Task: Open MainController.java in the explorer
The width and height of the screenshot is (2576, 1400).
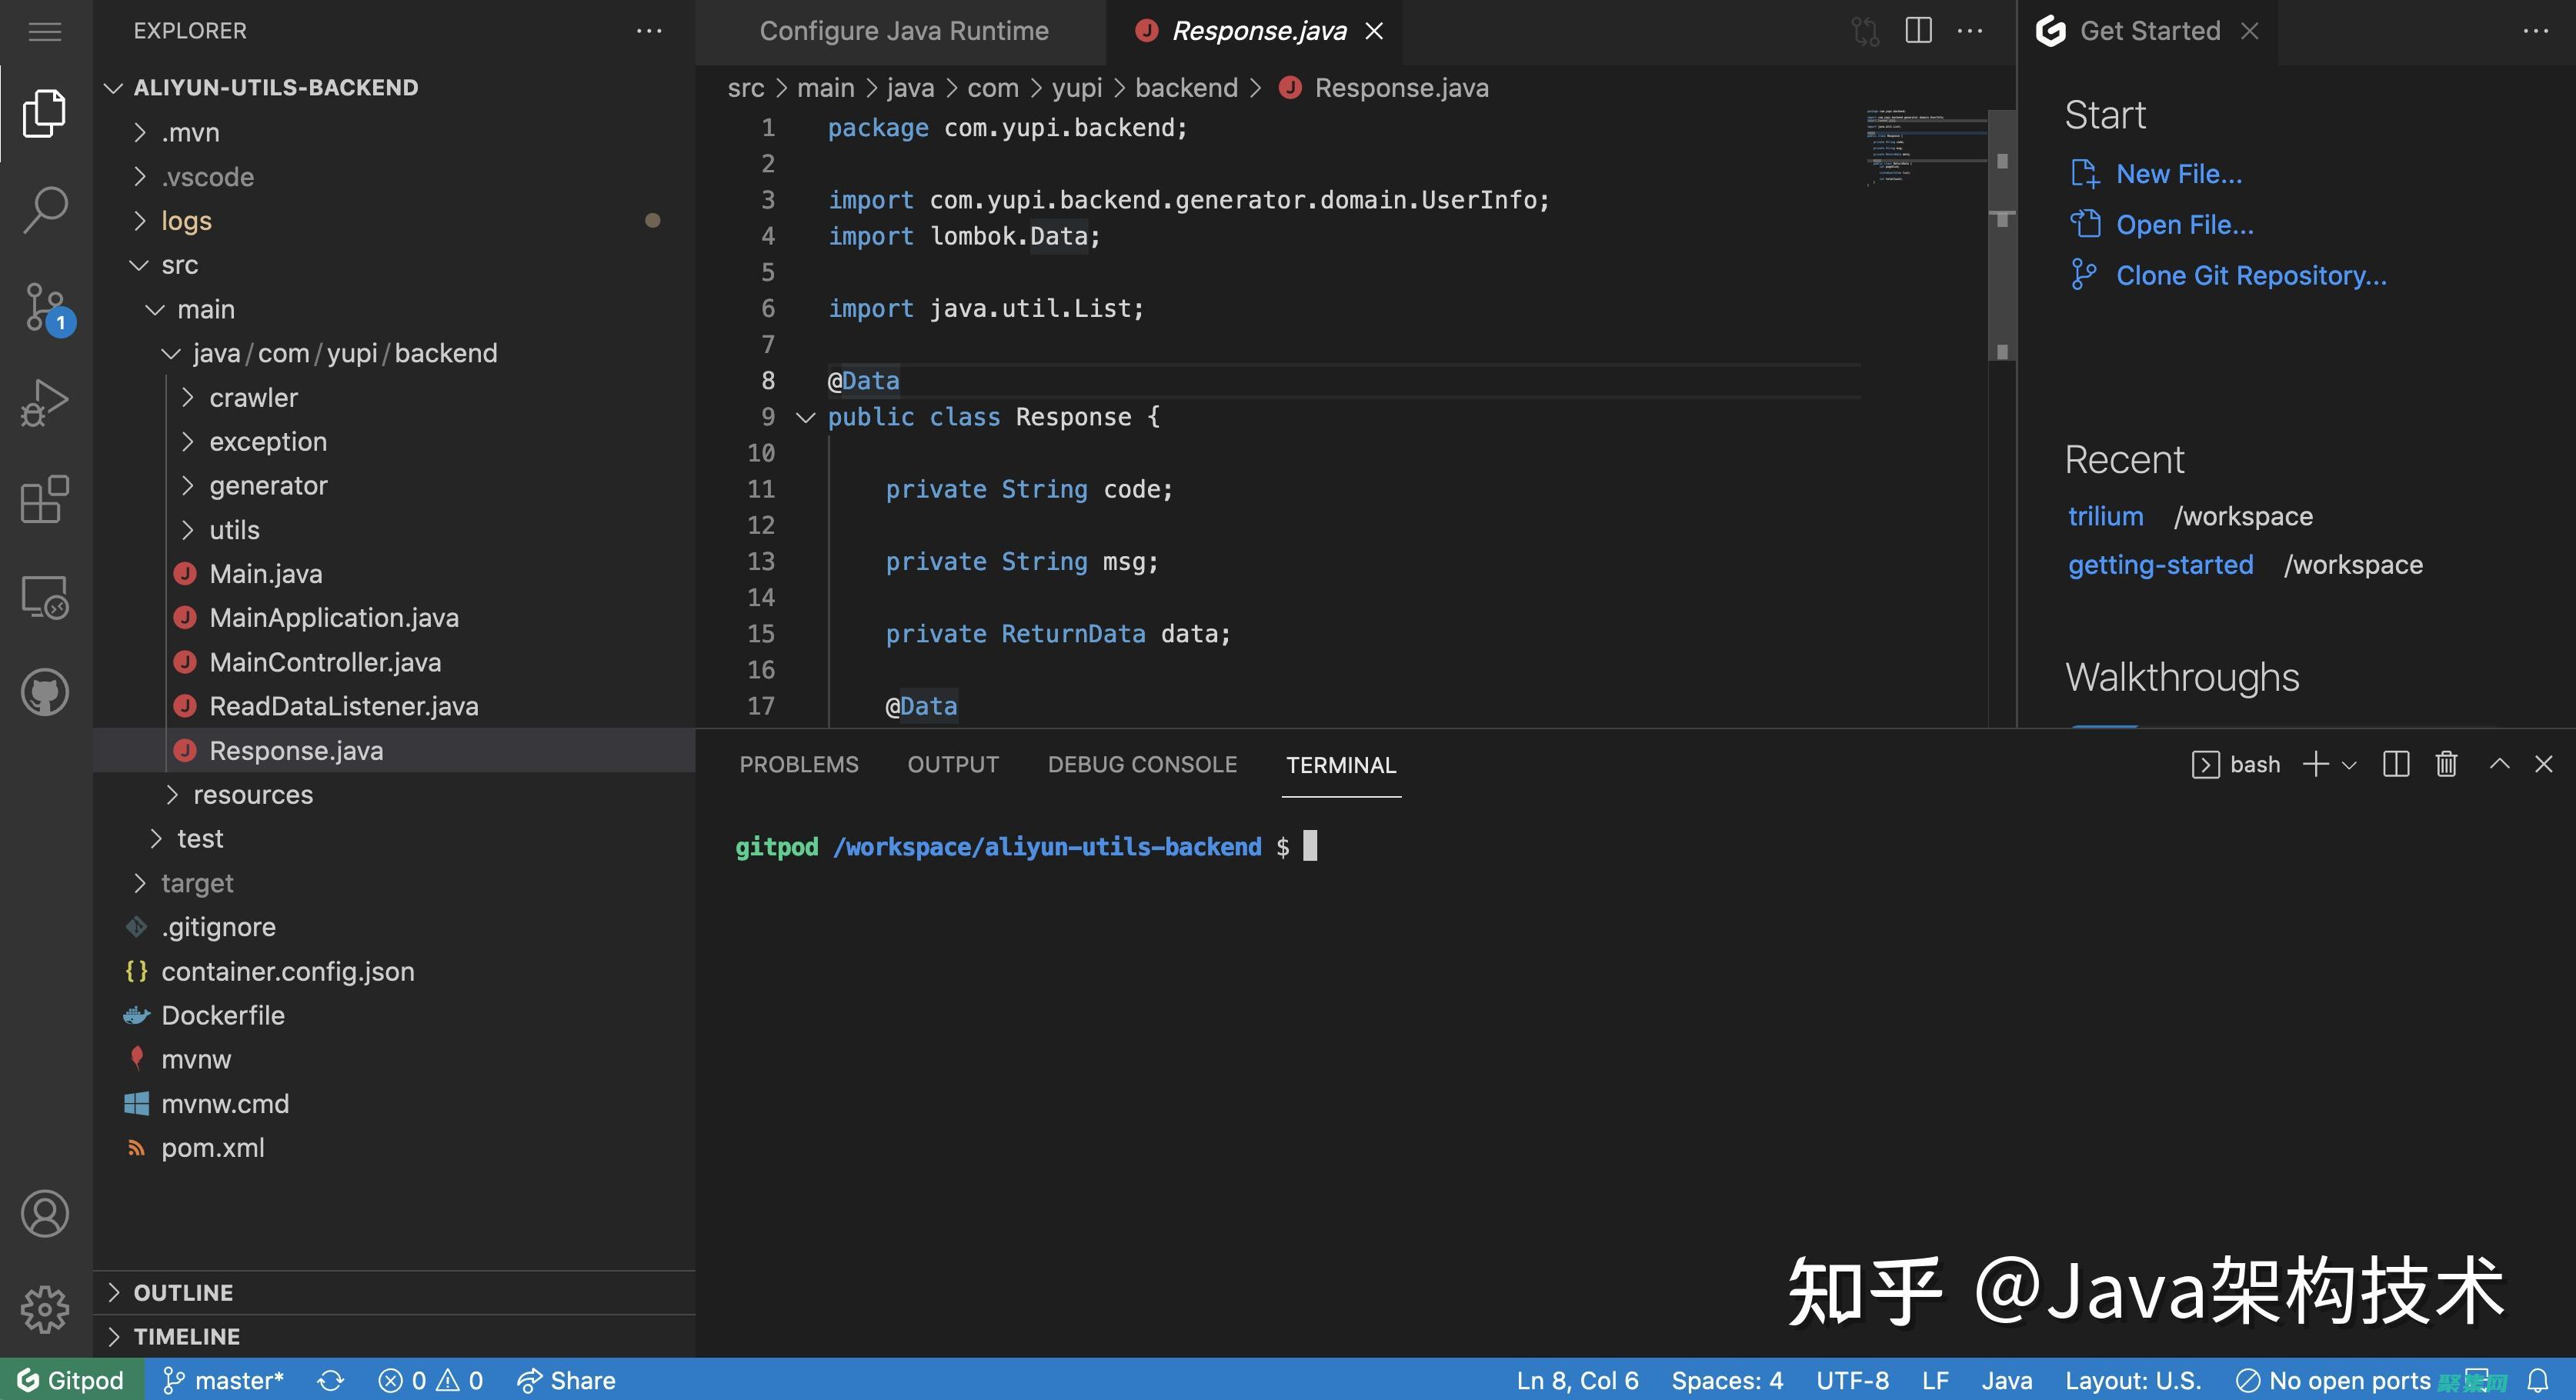Action: (324, 662)
